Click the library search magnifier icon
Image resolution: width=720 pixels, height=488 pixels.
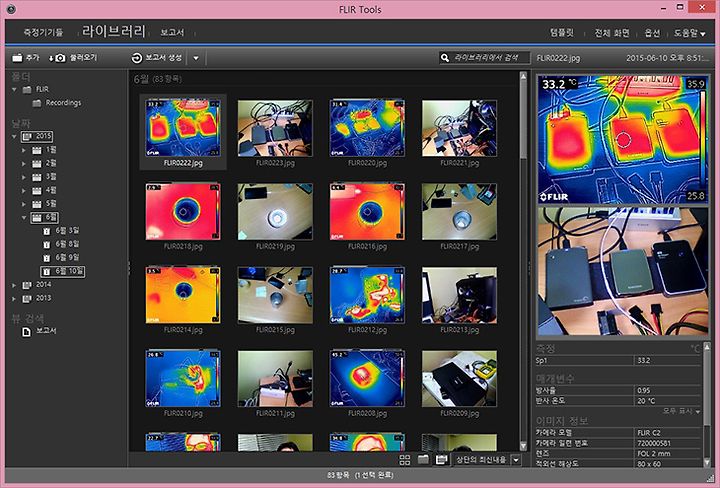444,58
